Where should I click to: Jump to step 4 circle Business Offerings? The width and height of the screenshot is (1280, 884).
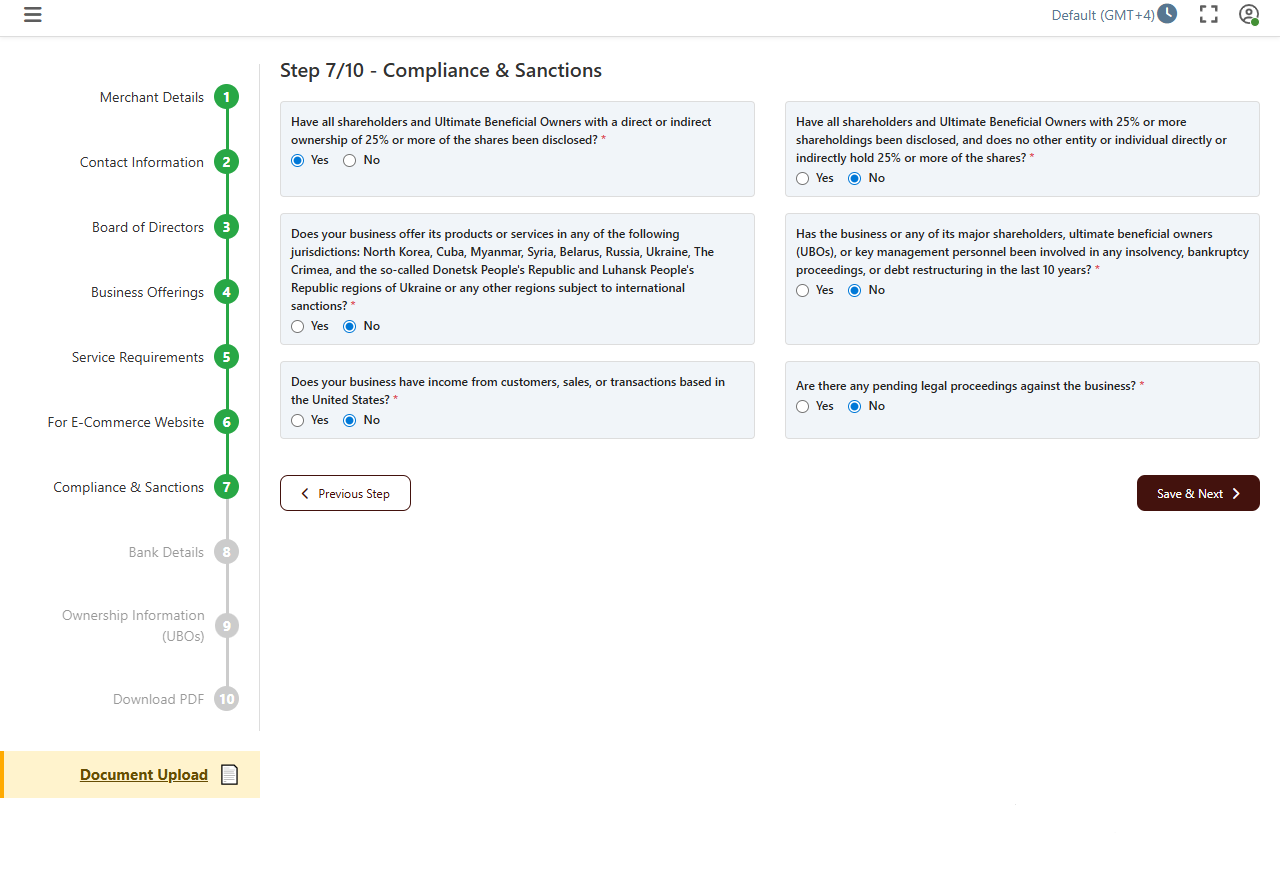tap(227, 292)
